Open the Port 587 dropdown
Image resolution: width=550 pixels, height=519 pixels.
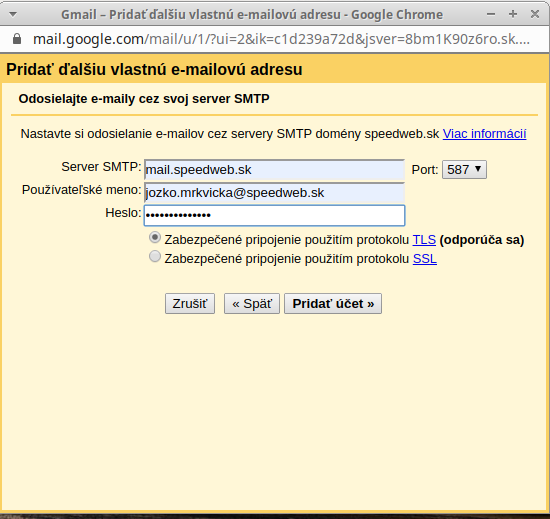coord(464,170)
